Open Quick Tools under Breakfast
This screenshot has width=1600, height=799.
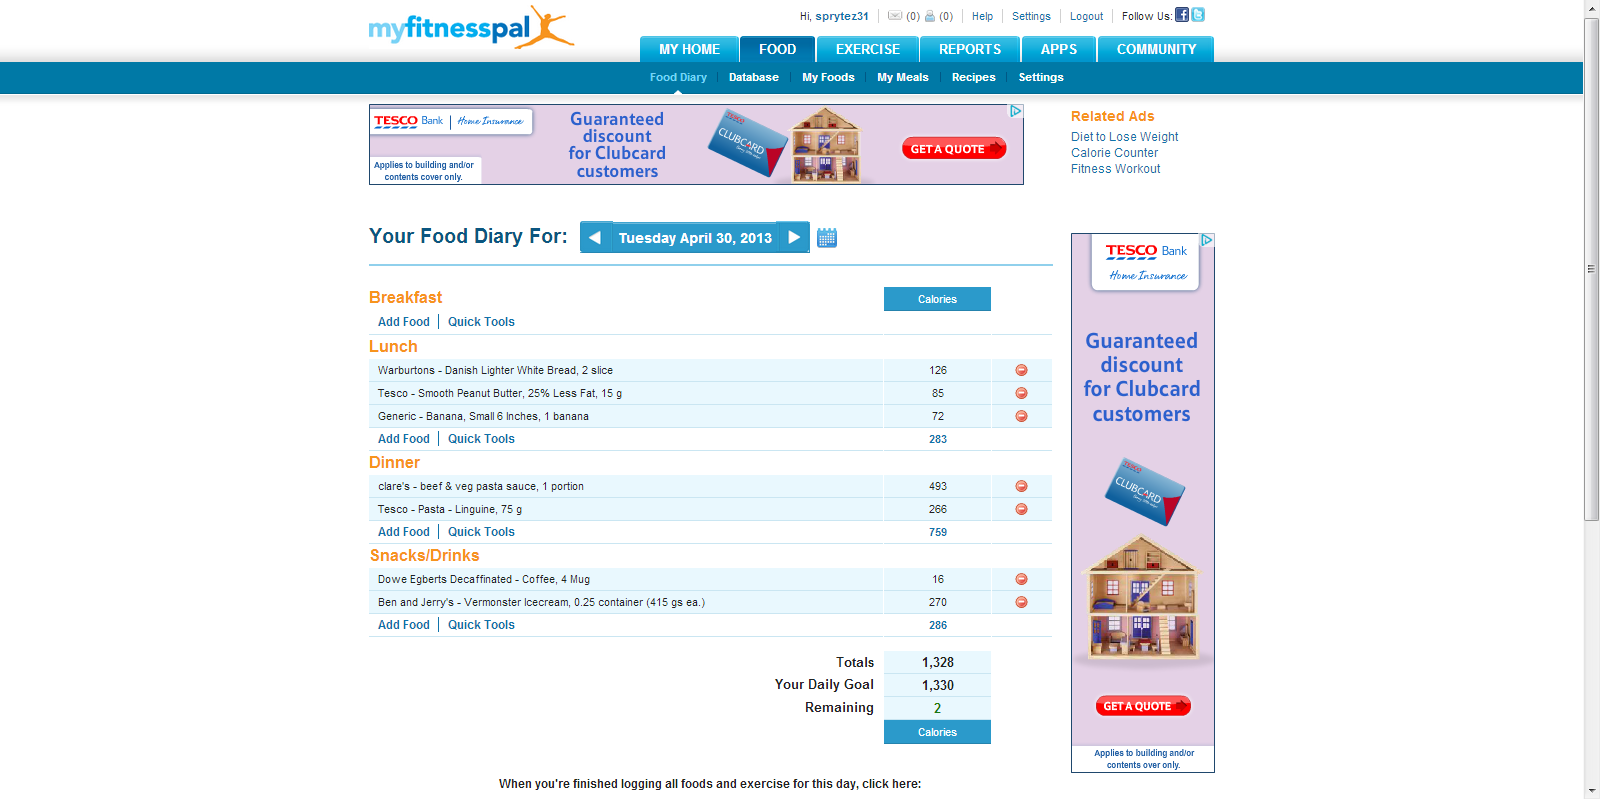481,322
